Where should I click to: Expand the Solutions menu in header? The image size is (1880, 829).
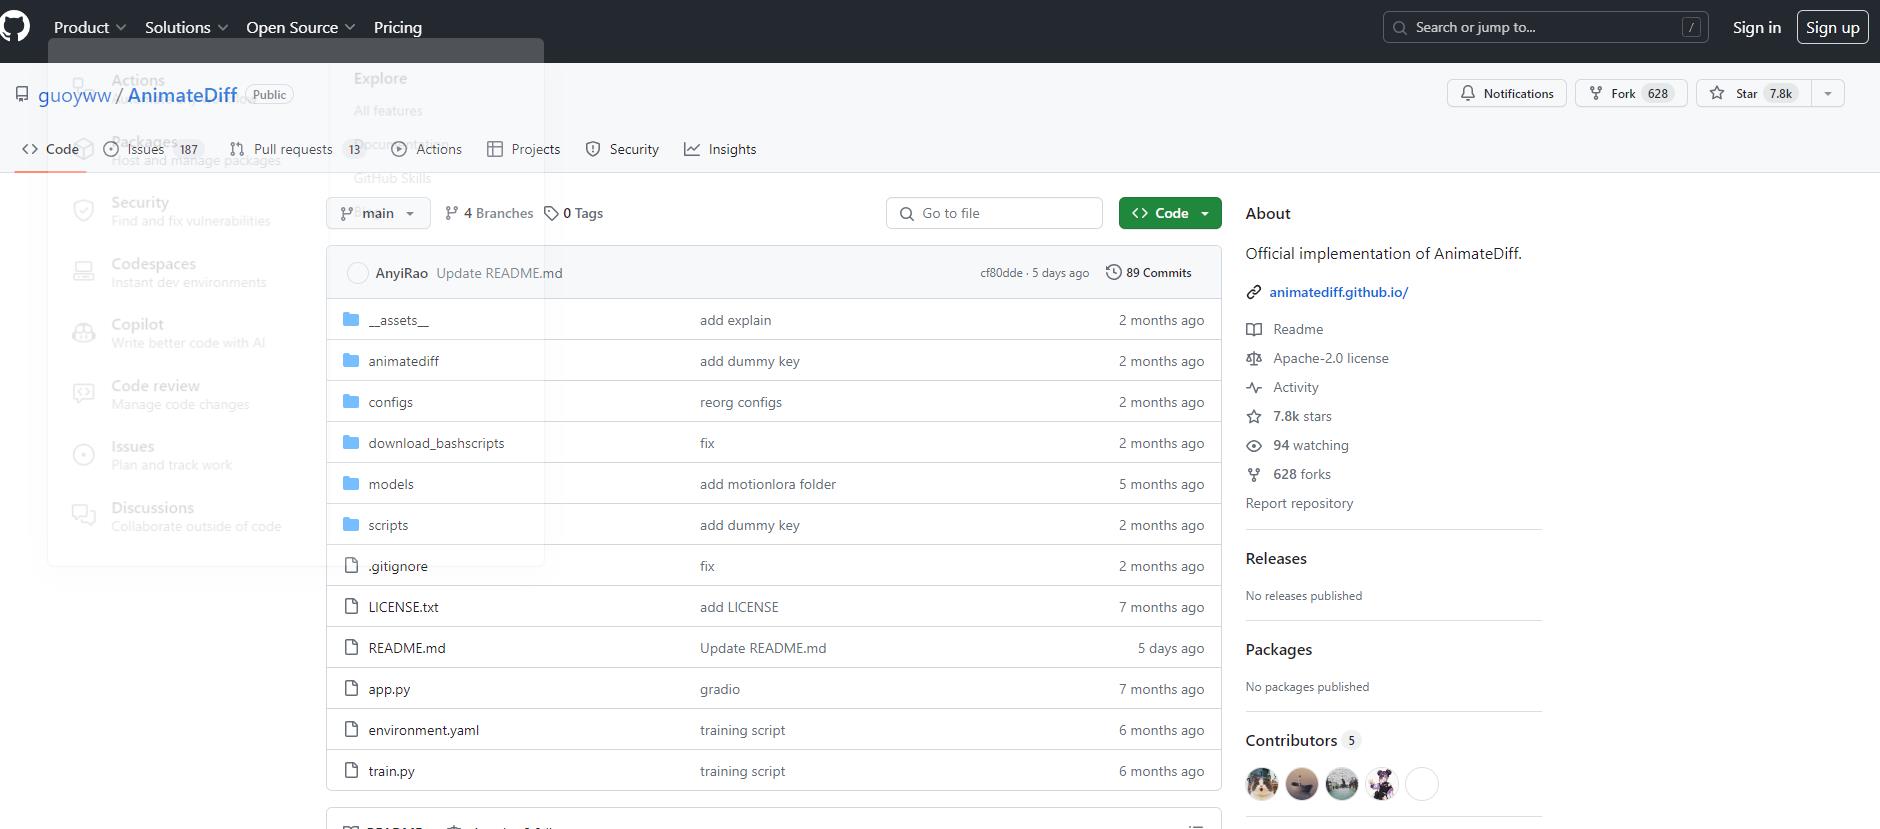pos(186,27)
